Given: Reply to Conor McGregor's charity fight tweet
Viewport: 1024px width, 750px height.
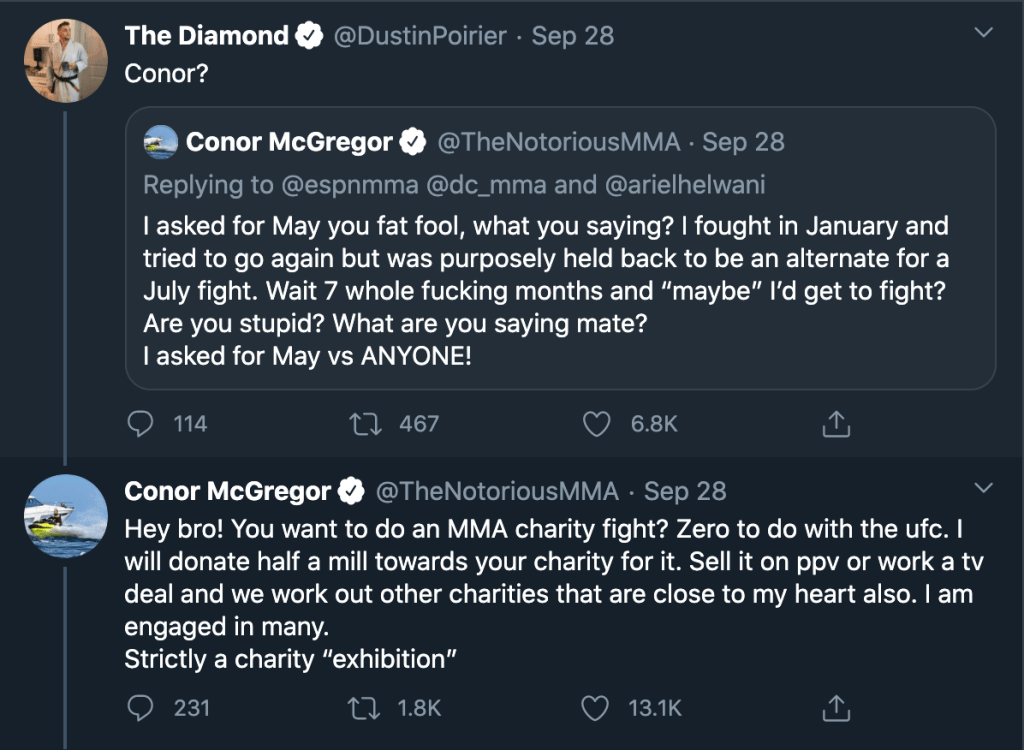Looking at the screenshot, I should click(x=139, y=708).
